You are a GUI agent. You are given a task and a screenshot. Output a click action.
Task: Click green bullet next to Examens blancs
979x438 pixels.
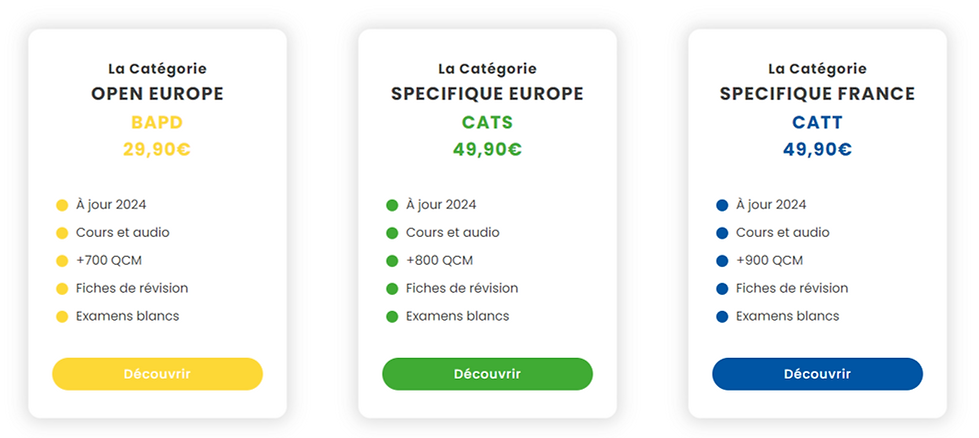(x=392, y=317)
